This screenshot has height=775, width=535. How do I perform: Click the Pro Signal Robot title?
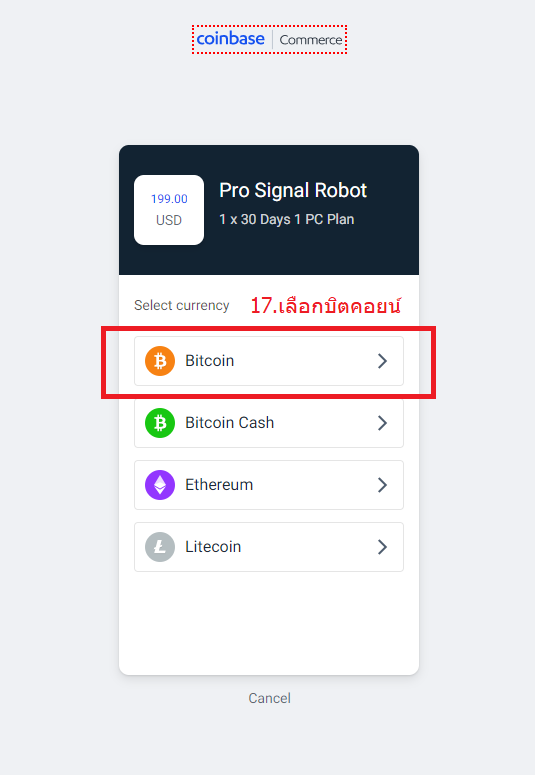[293, 190]
